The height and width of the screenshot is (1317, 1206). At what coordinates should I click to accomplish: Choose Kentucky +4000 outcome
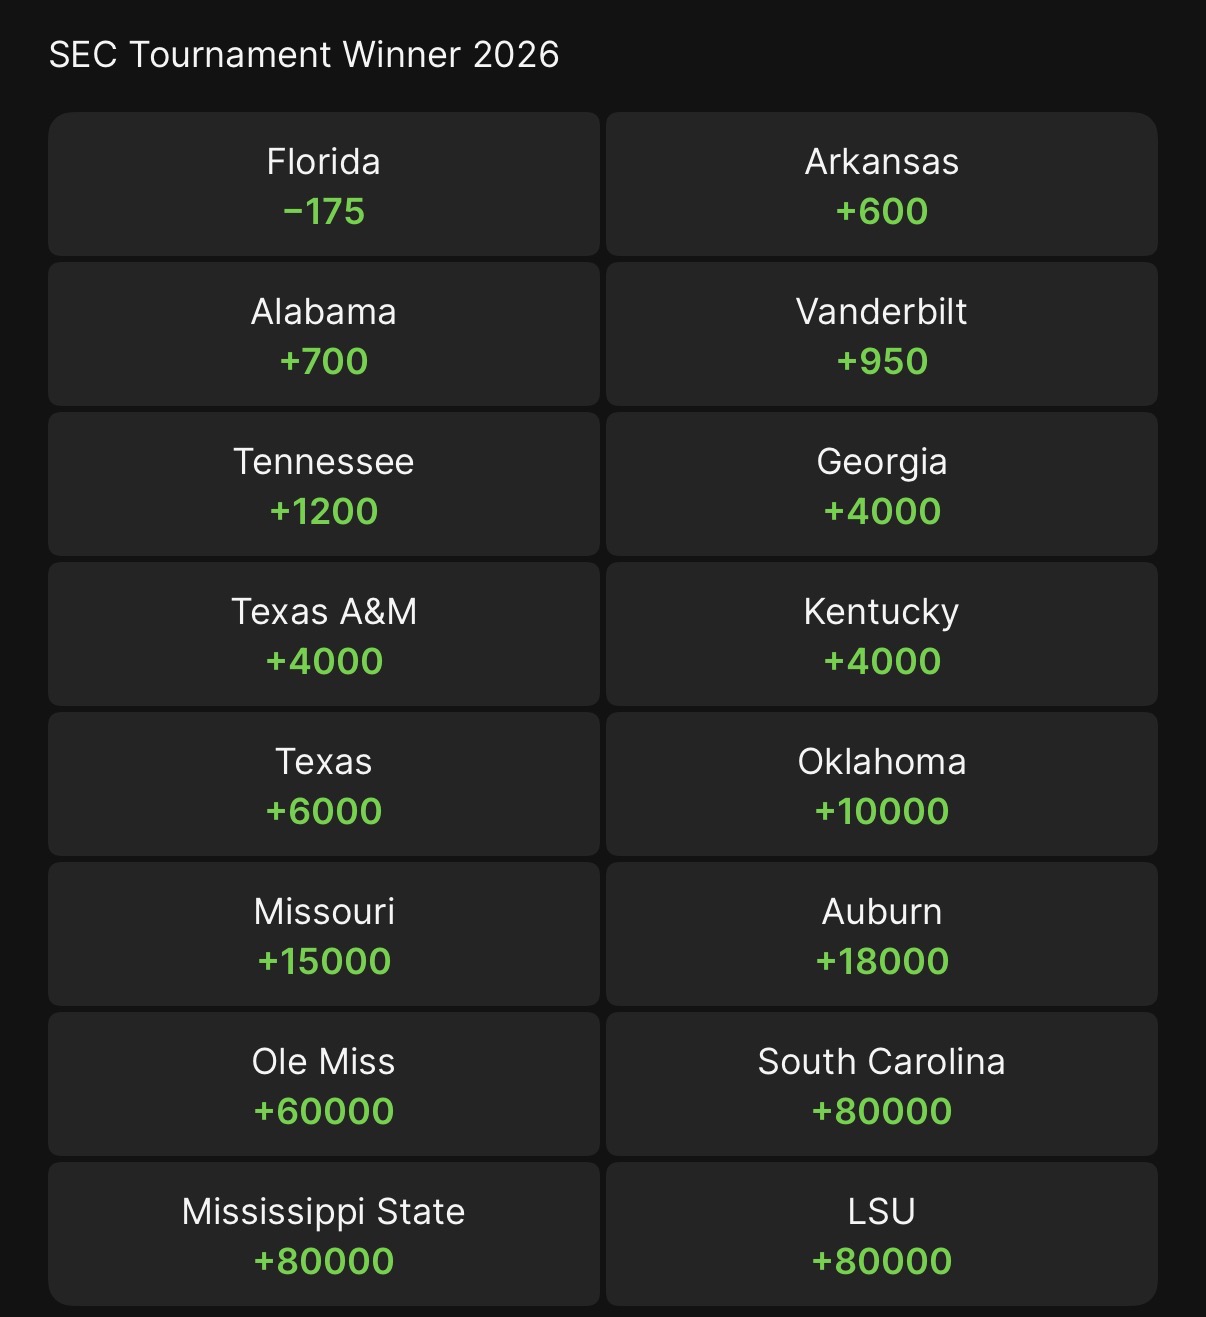[881, 635]
